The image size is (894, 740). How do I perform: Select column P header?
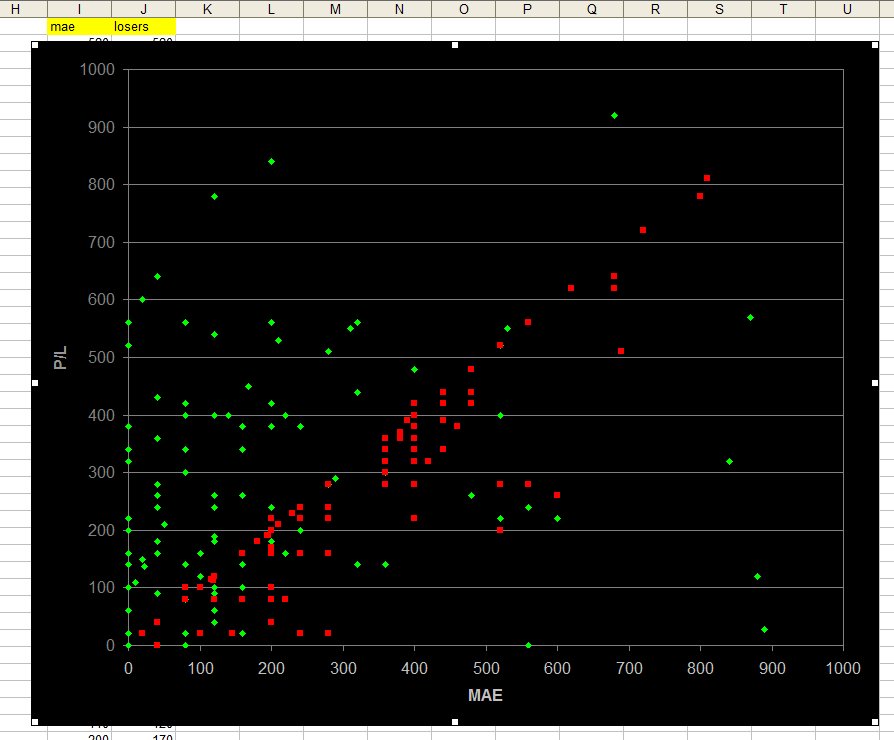(x=527, y=9)
